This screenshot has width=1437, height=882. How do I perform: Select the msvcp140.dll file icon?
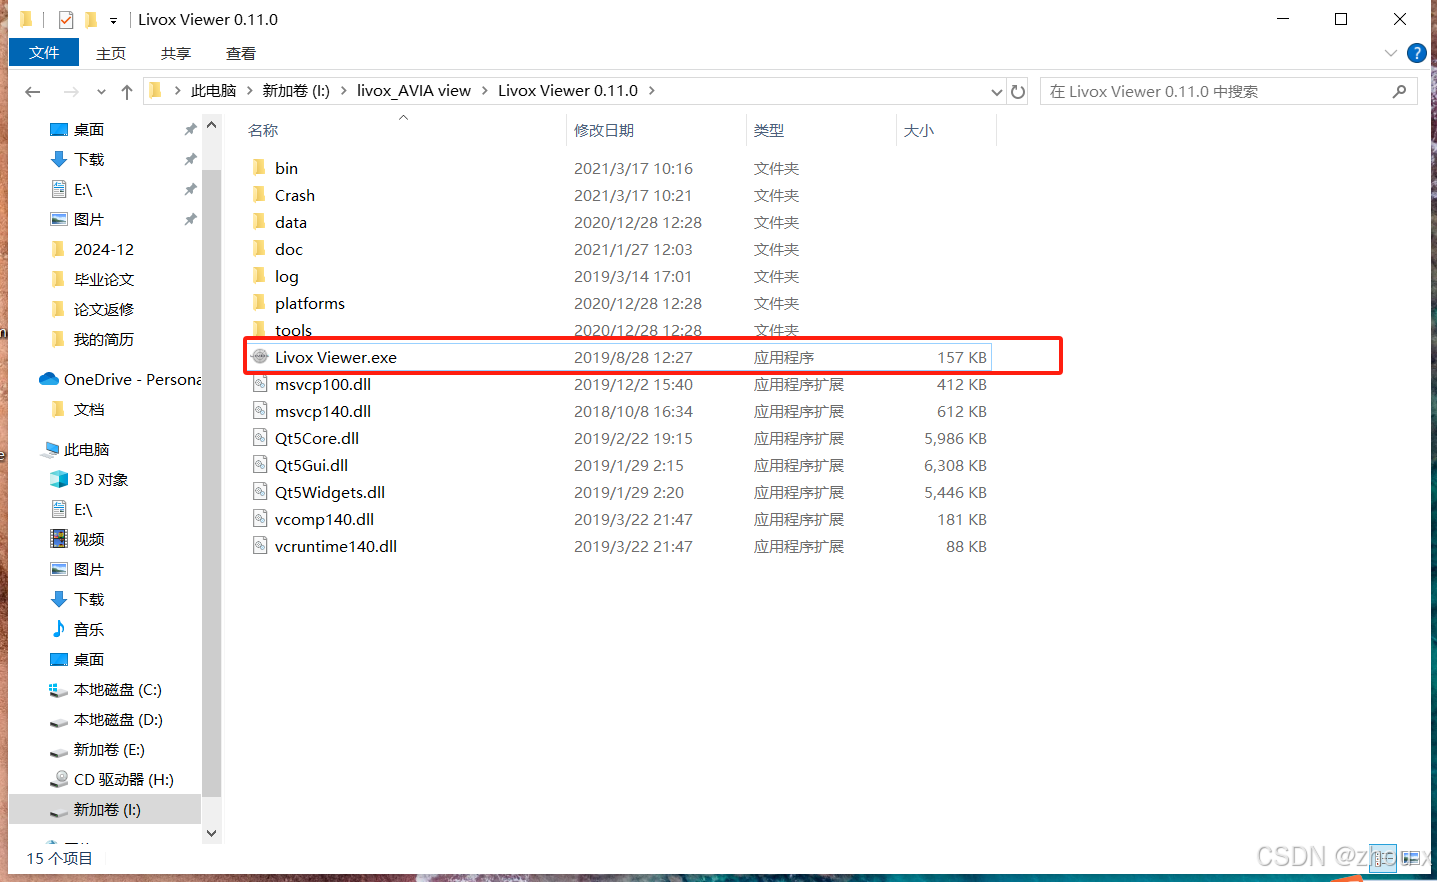260,411
